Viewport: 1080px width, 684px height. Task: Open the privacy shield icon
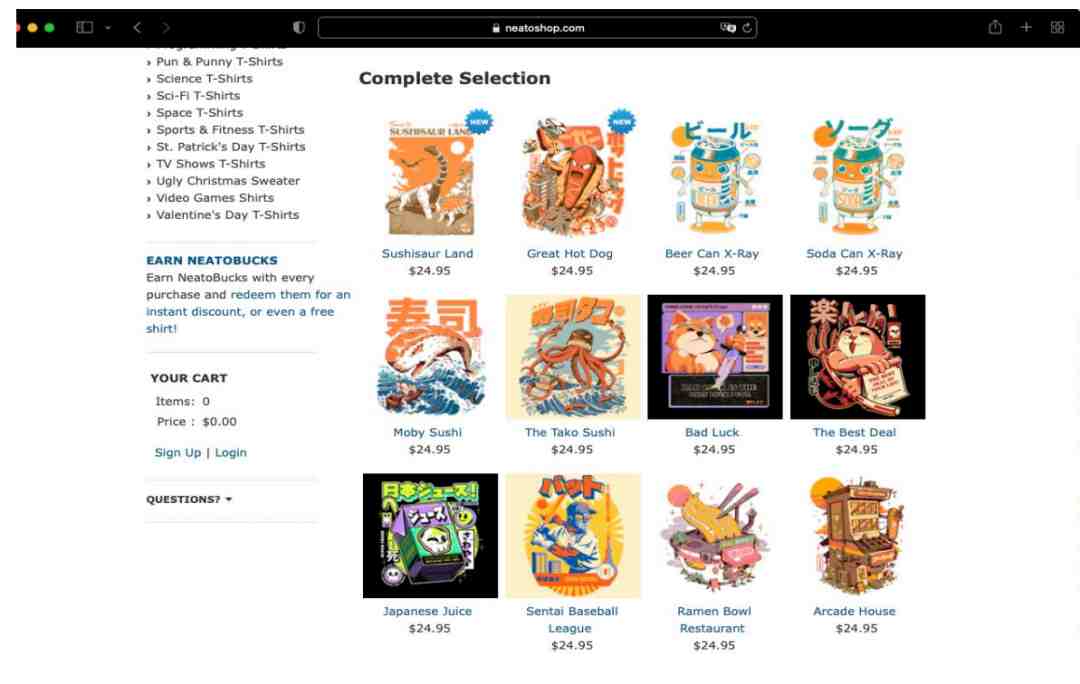[299, 28]
